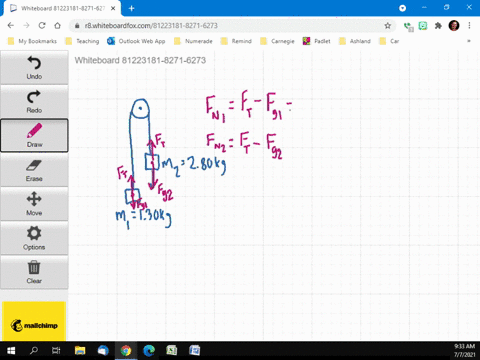This screenshot has height=360, width=480.
Task: Open the Car bookmarks folder
Action: tap(389, 41)
